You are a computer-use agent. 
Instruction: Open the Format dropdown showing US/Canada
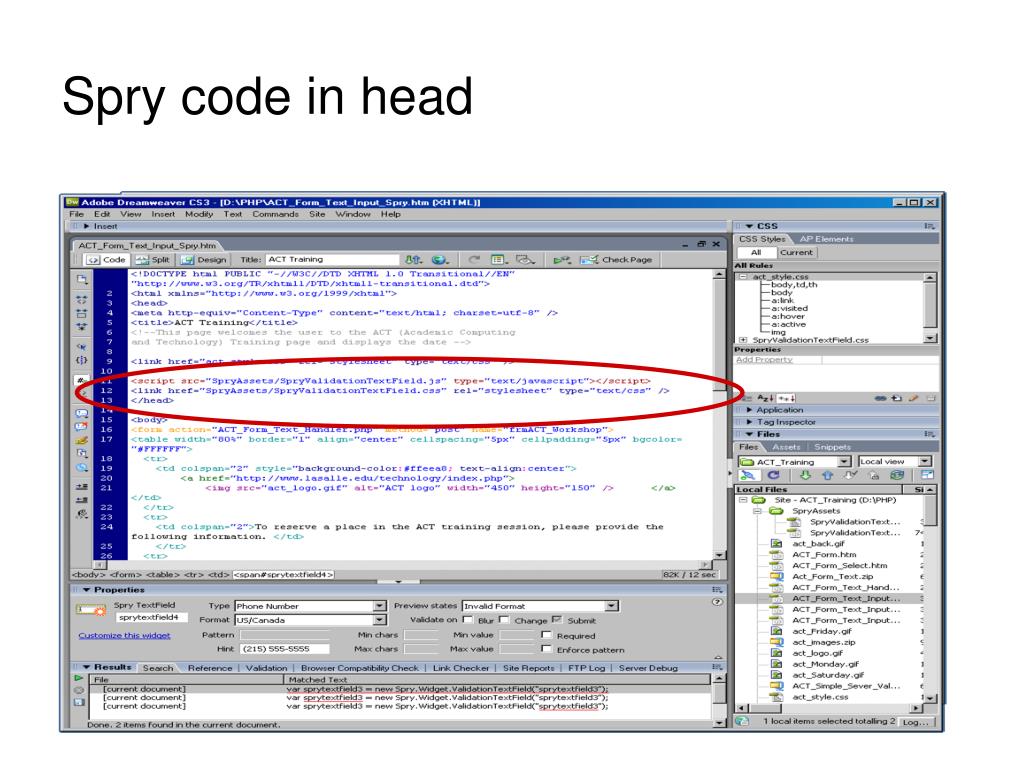point(311,620)
